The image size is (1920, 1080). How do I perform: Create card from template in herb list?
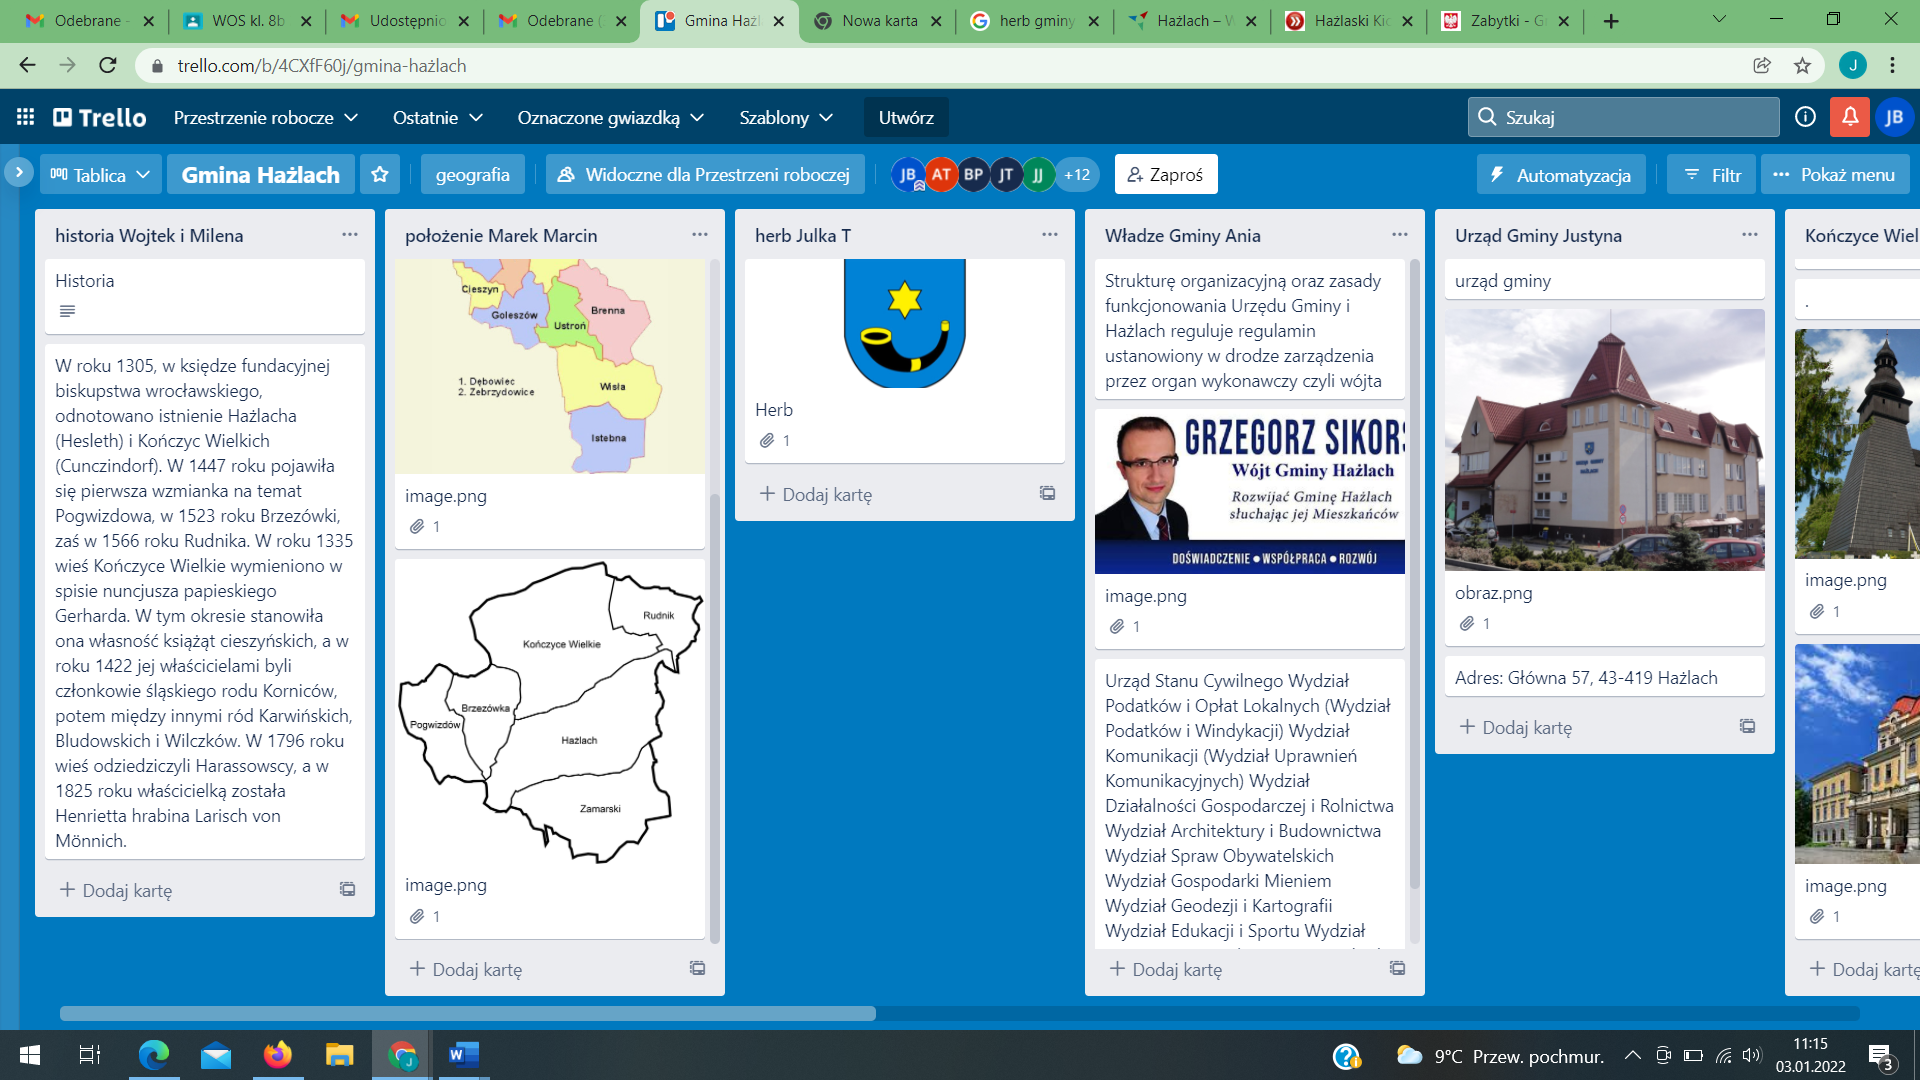1047,493
